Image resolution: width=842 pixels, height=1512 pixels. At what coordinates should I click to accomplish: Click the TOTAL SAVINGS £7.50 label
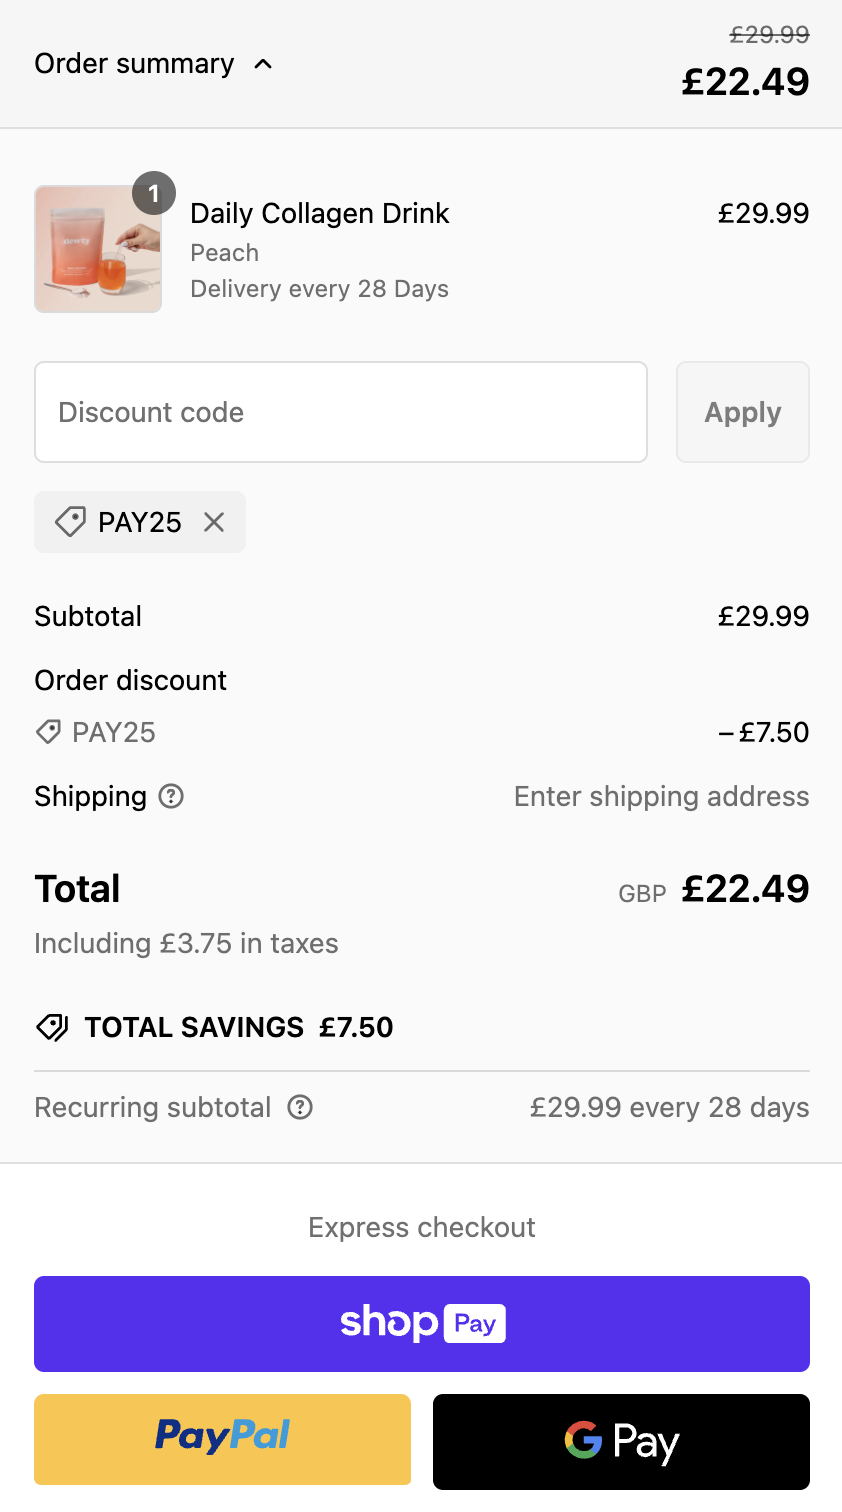point(239,1027)
